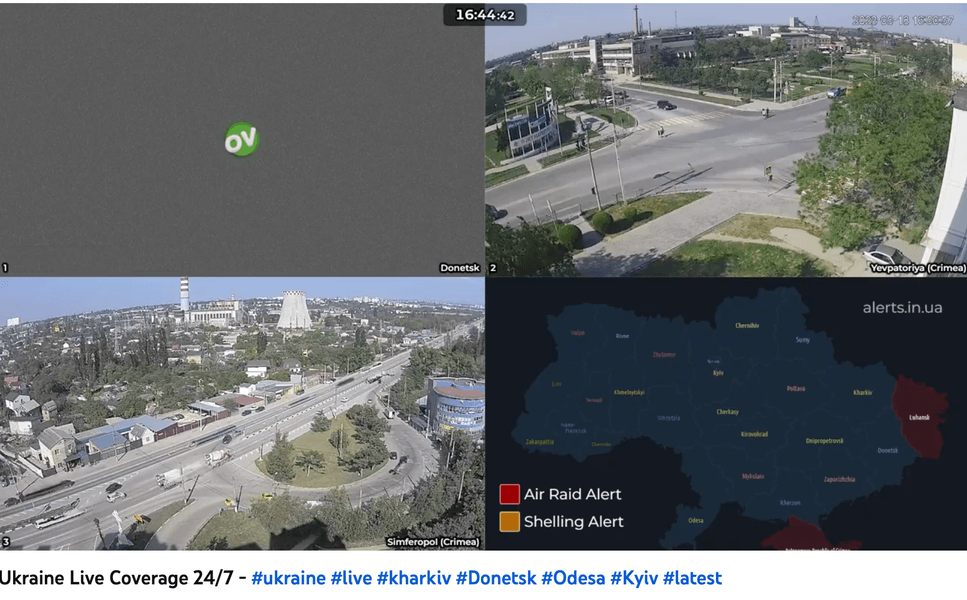This screenshot has height=600, width=967.
Task: Click the Kyiv label on alert map
Action: point(717,372)
